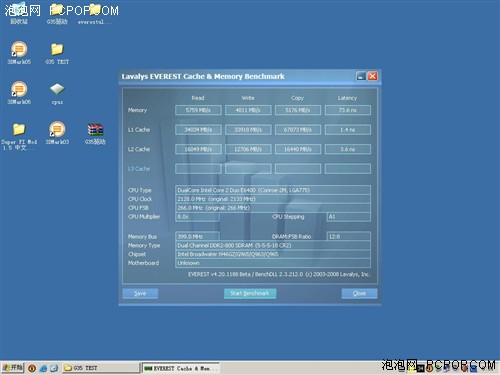The width and height of the screenshot is (500, 375).
Task: Click L1 Cache Latency value 1.4 ns
Action: tap(348, 130)
